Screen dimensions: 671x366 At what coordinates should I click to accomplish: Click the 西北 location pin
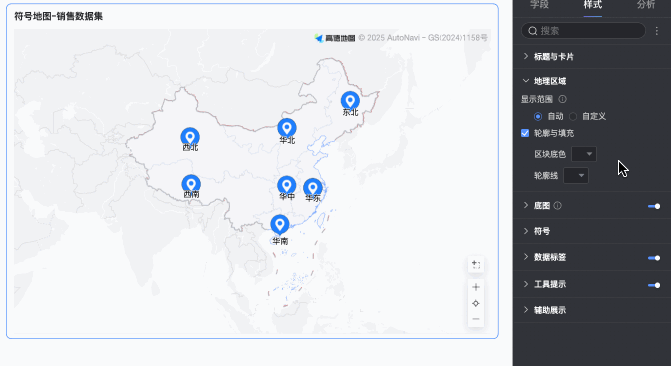190,137
